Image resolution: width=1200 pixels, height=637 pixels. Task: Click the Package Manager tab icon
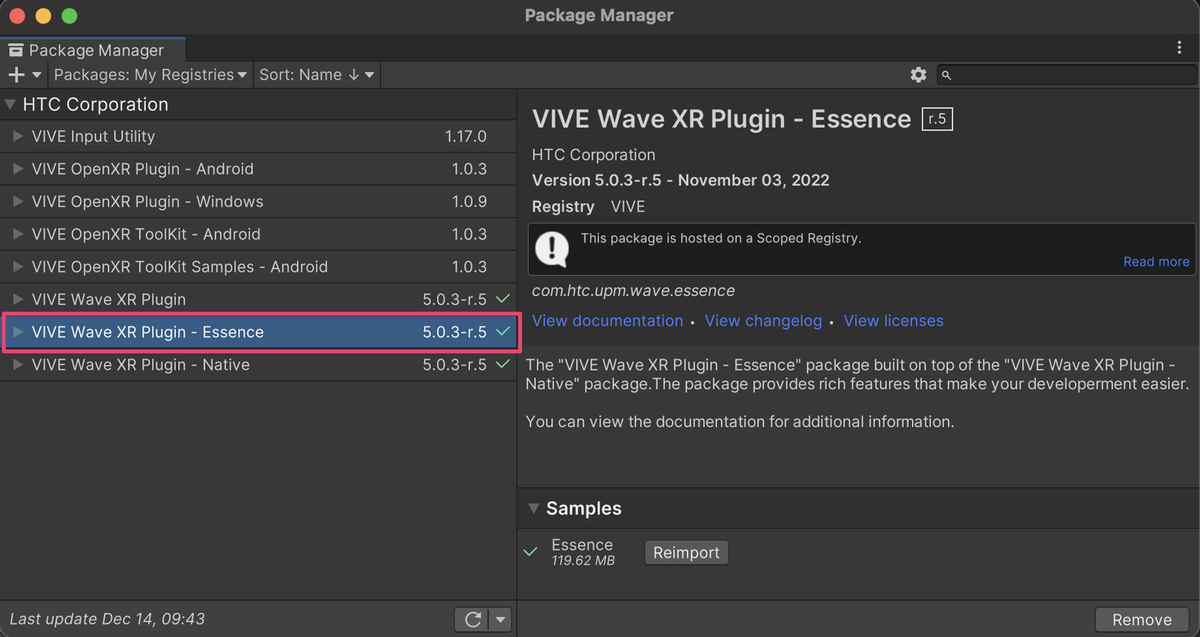pyautogui.click(x=16, y=50)
